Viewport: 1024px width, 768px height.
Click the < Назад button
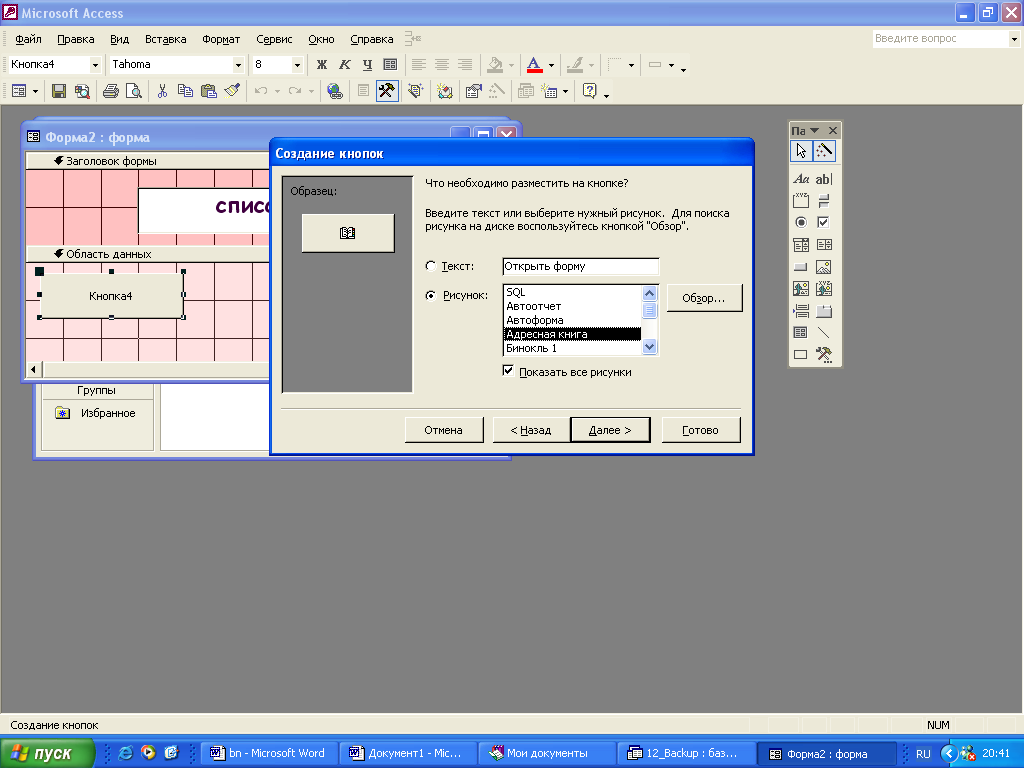point(531,430)
